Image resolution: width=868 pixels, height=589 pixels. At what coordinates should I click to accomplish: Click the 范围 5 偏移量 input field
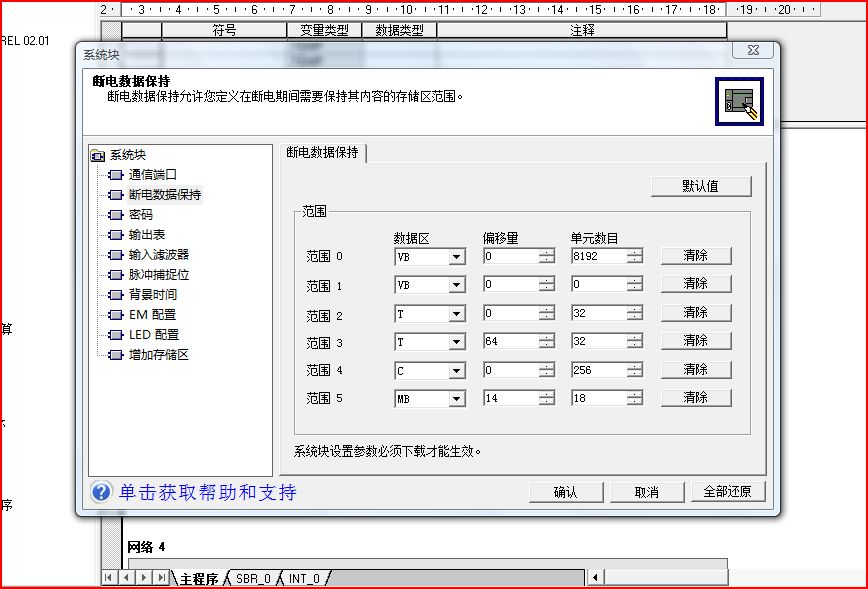pyautogui.click(x=508, y=399)
